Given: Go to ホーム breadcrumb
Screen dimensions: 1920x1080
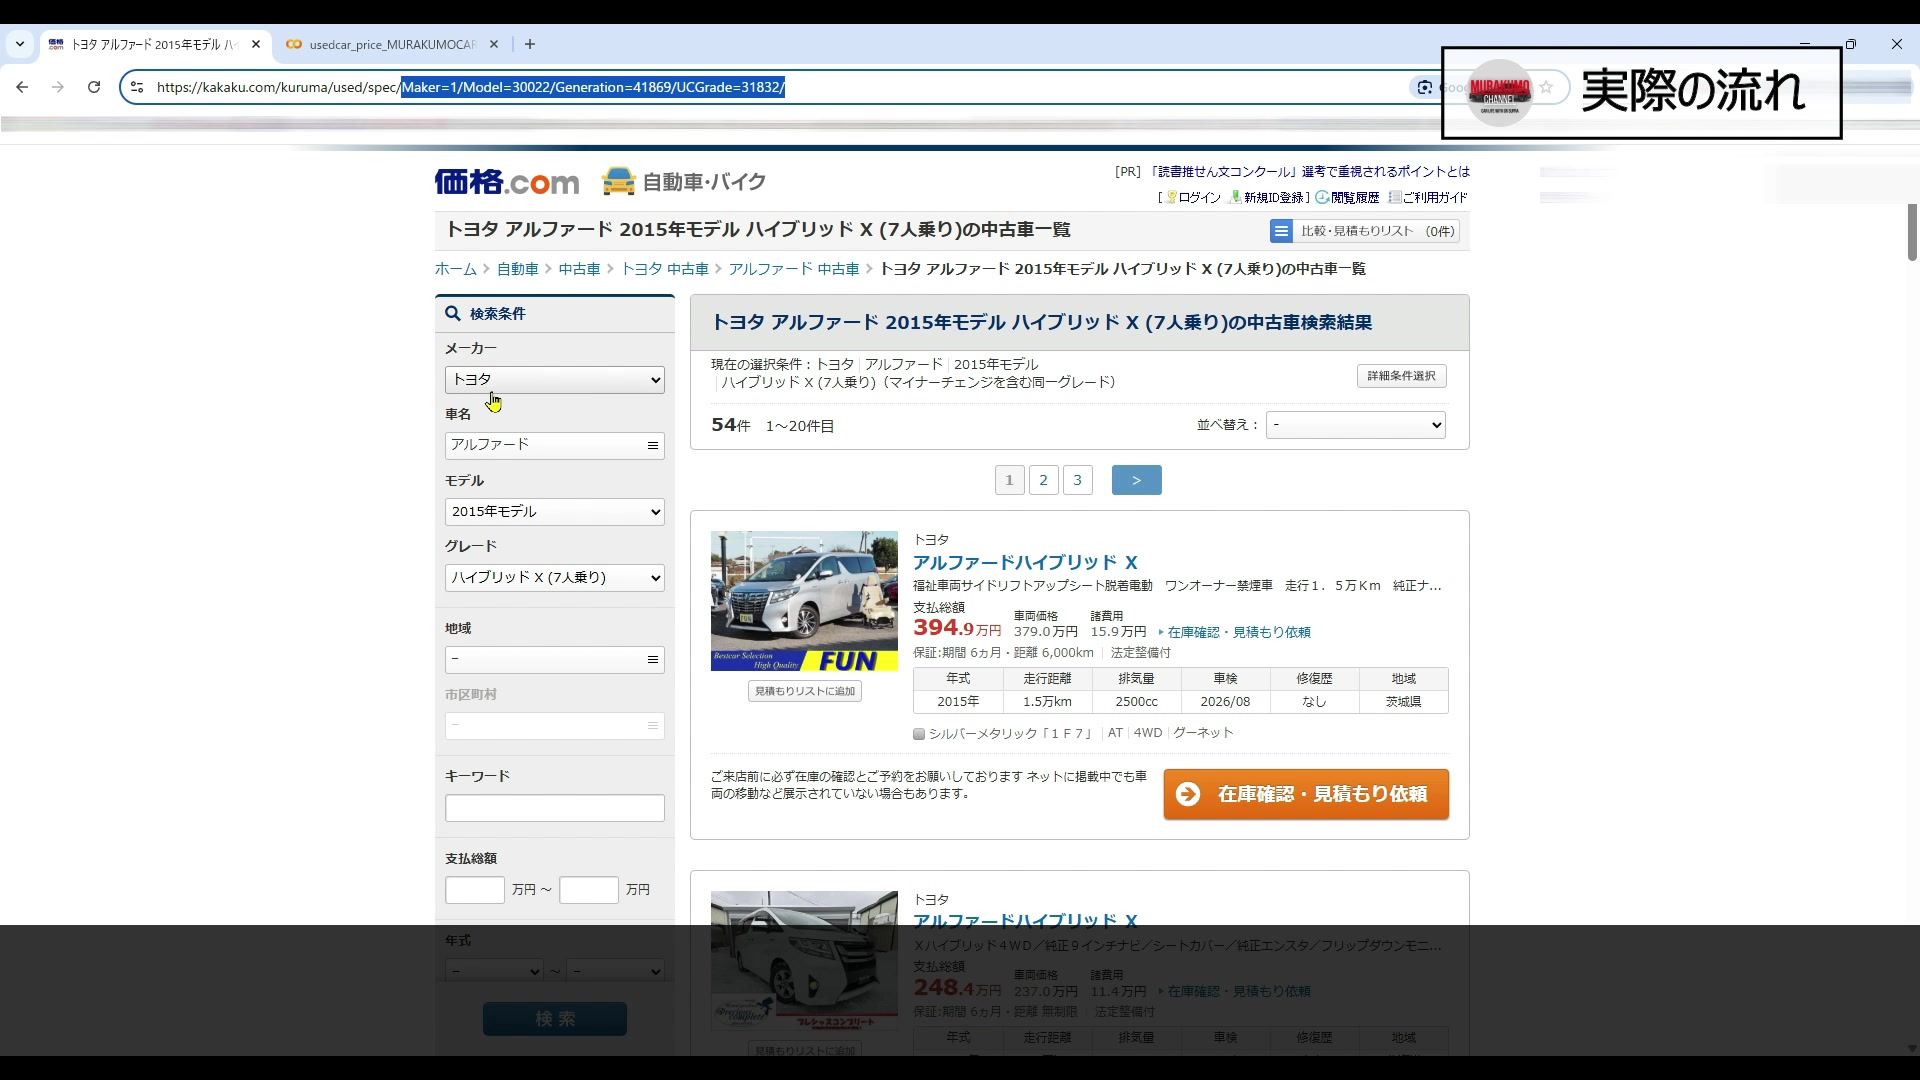Looking at the screenshot, I should point(456,269).
